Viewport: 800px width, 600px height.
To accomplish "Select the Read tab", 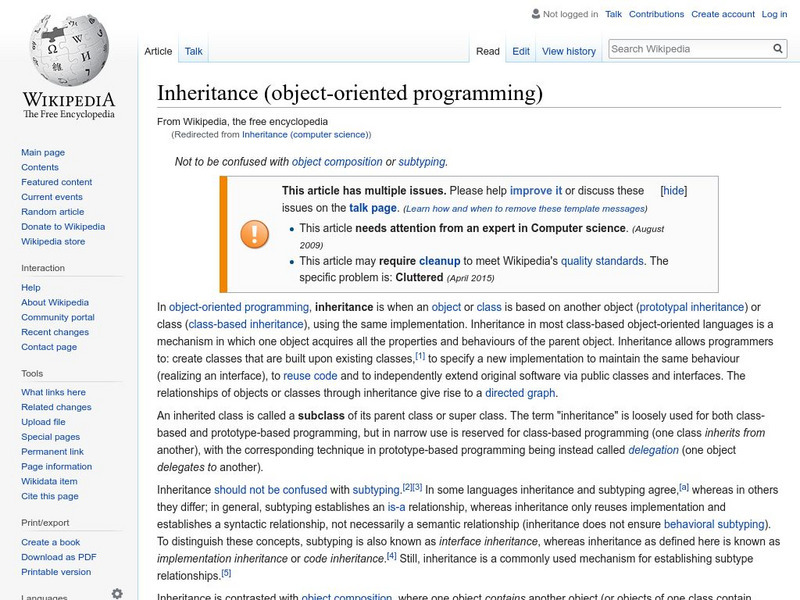I will coord(486,51).
